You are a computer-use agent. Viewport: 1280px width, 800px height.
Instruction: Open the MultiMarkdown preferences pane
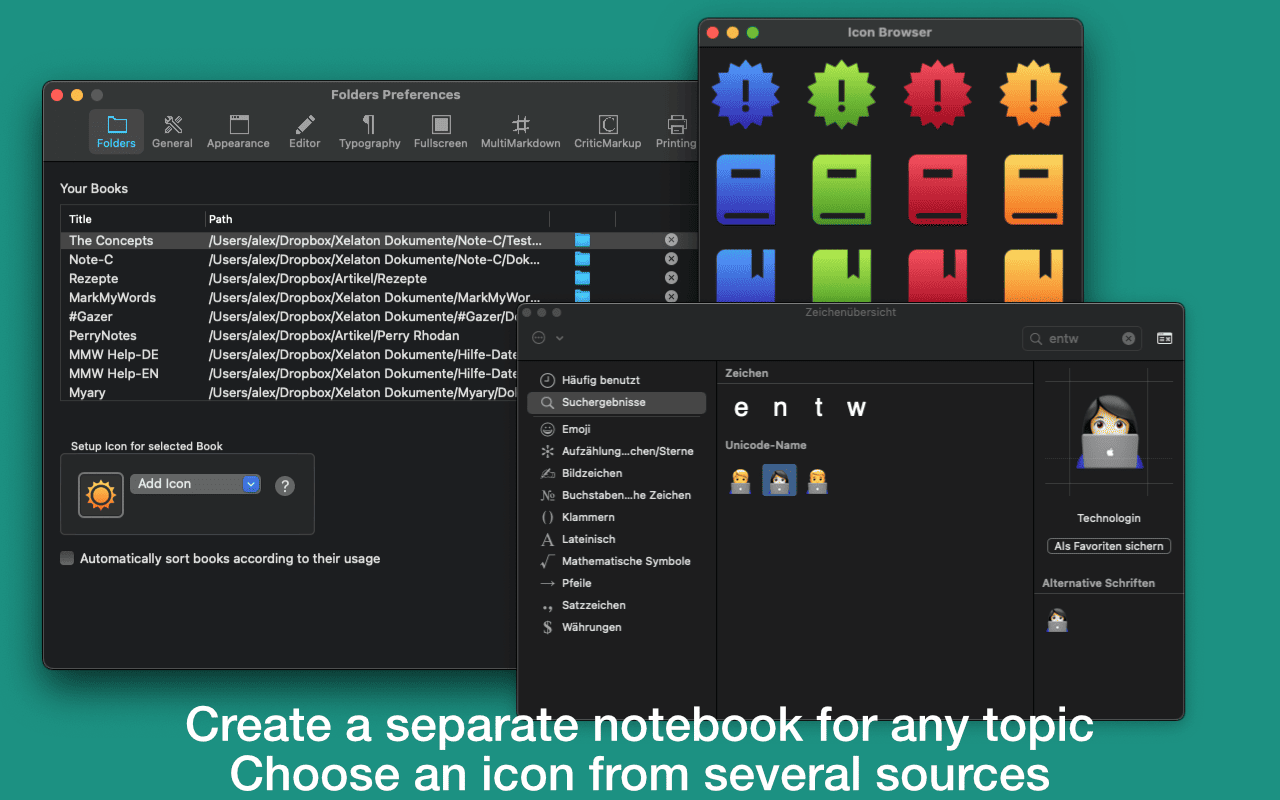(x=520, y=131)
